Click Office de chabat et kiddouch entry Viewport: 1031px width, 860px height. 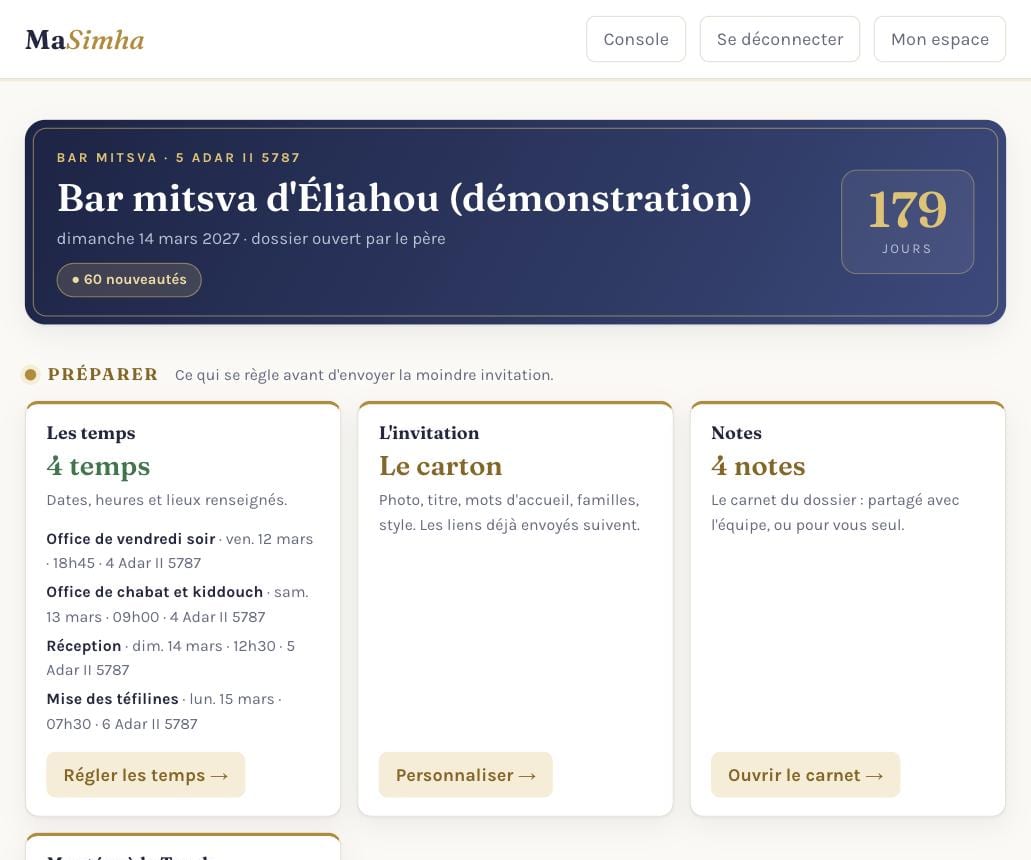pos(178,604)
